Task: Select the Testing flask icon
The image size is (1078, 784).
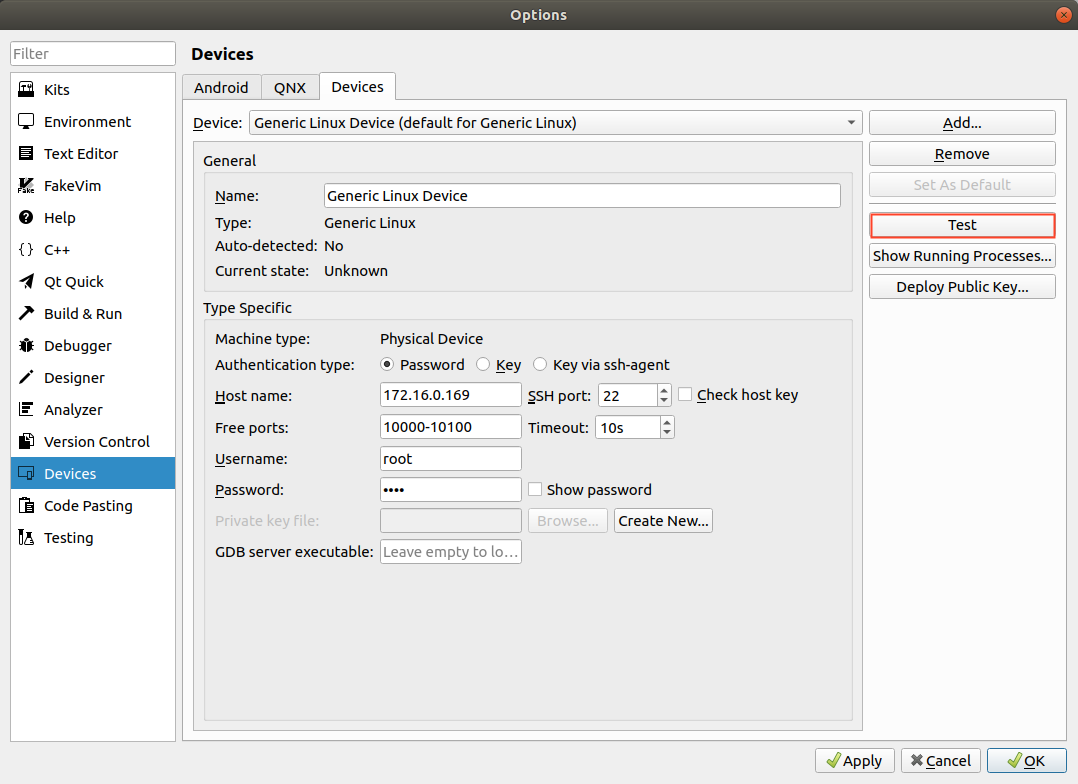Action: pos(27,538)
